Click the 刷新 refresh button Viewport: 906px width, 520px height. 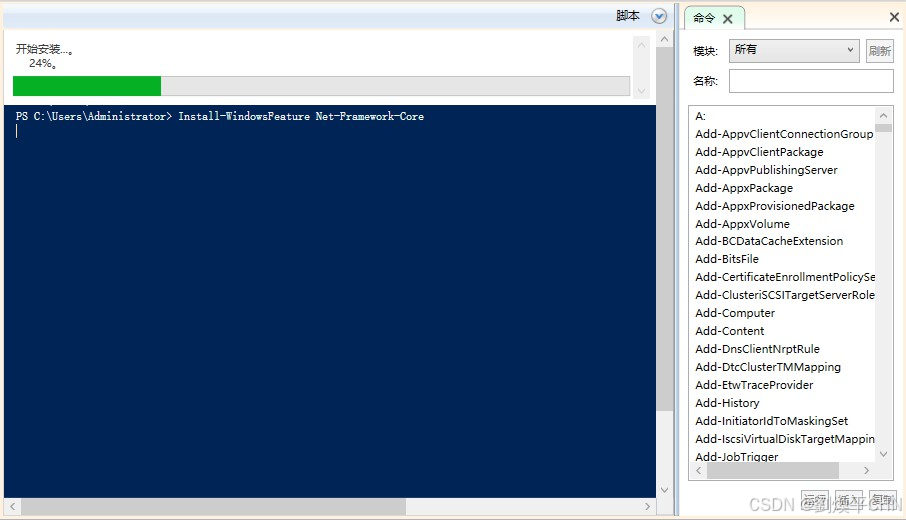[879, 51]
